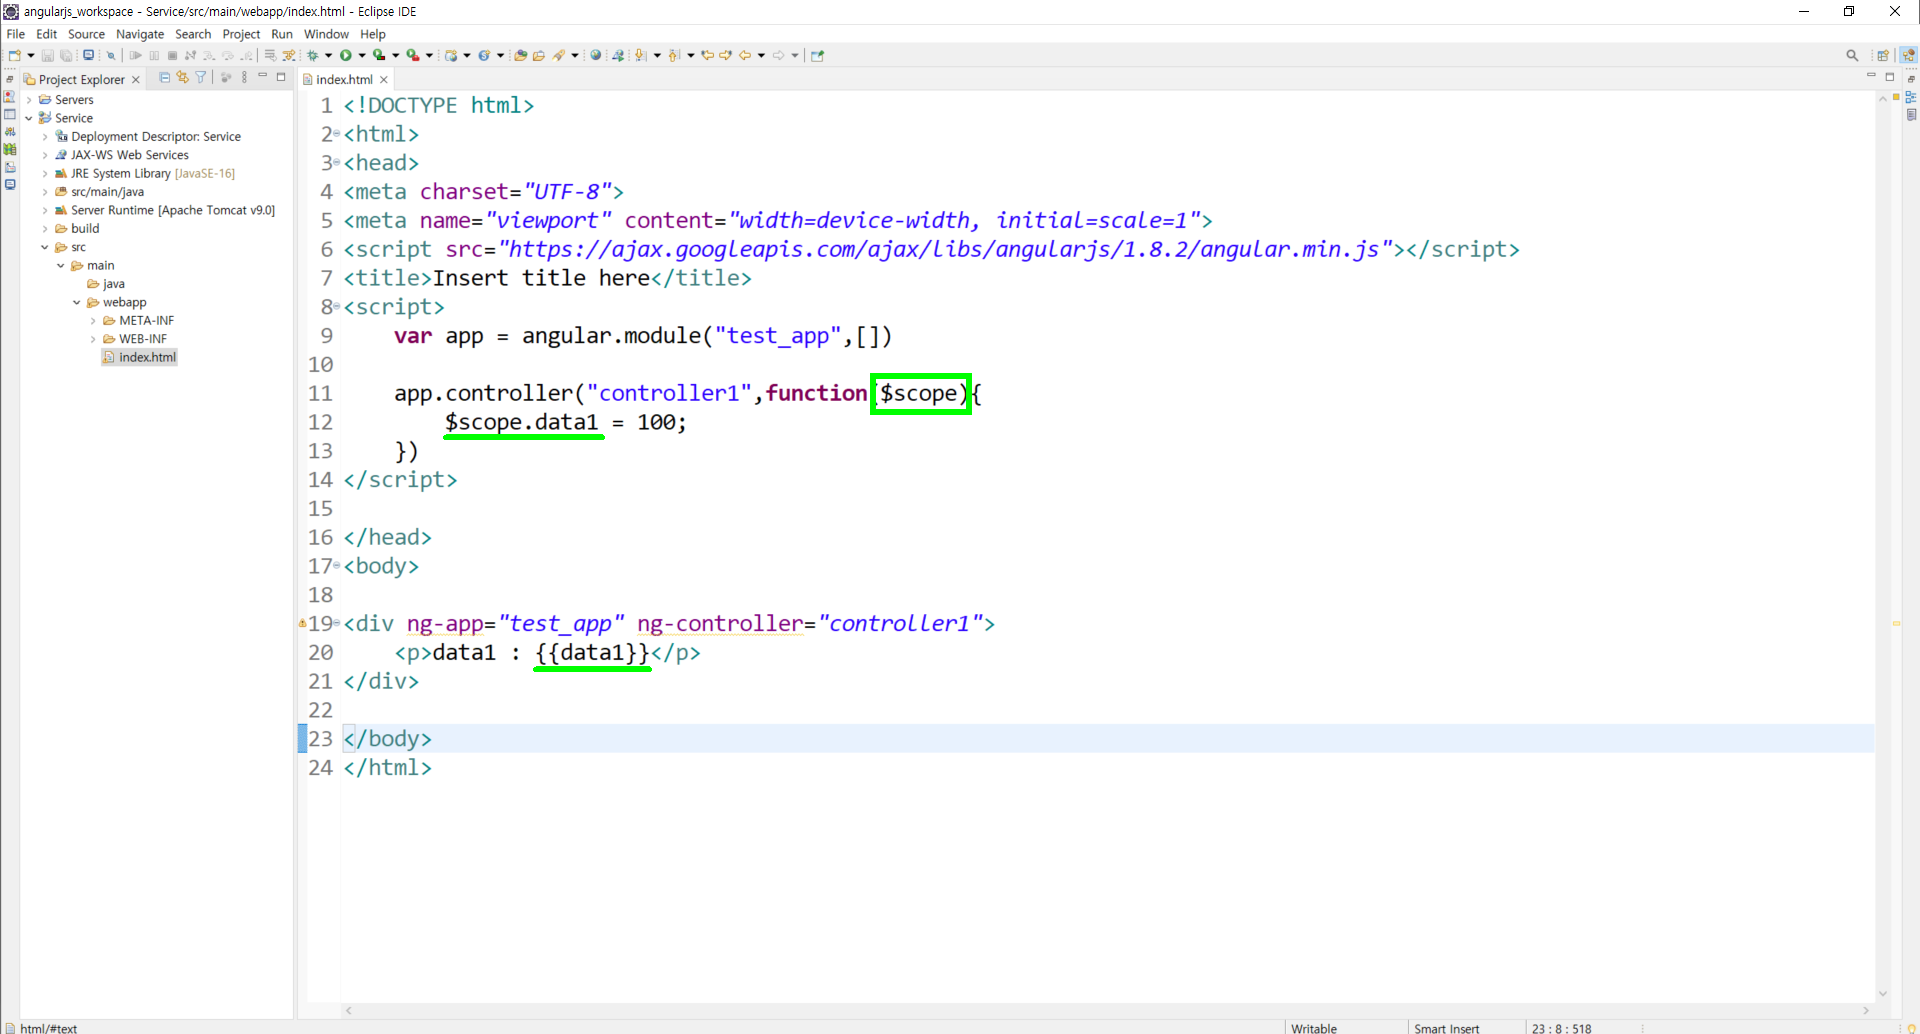Minimize the Project Explorer panel
The height and width of the screenshot is (1034, 1920).
coord(263,76)
